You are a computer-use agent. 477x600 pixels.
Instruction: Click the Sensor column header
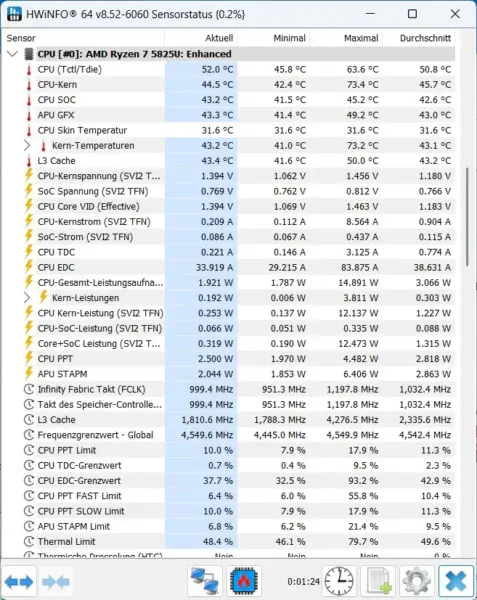click(21, 38)
